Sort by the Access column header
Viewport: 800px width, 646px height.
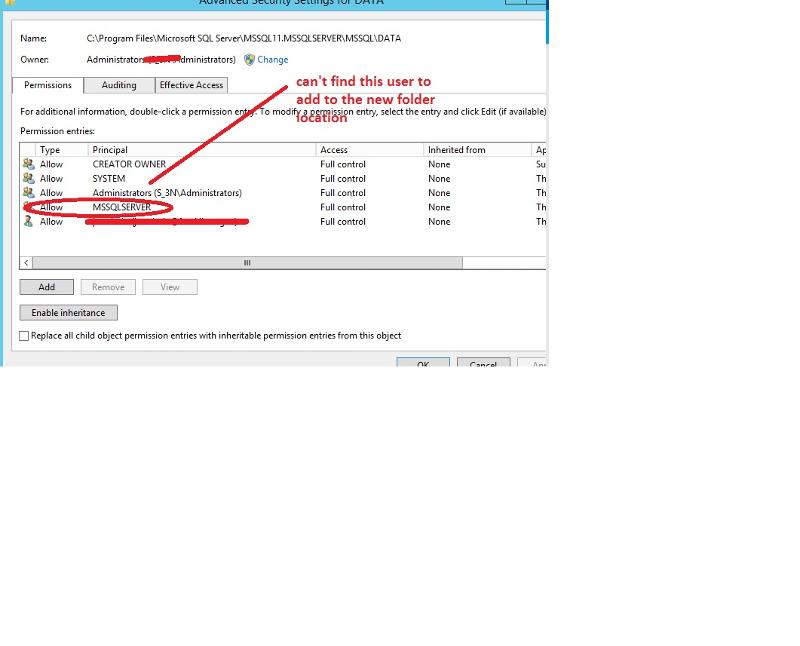click(x=370, y=150)
